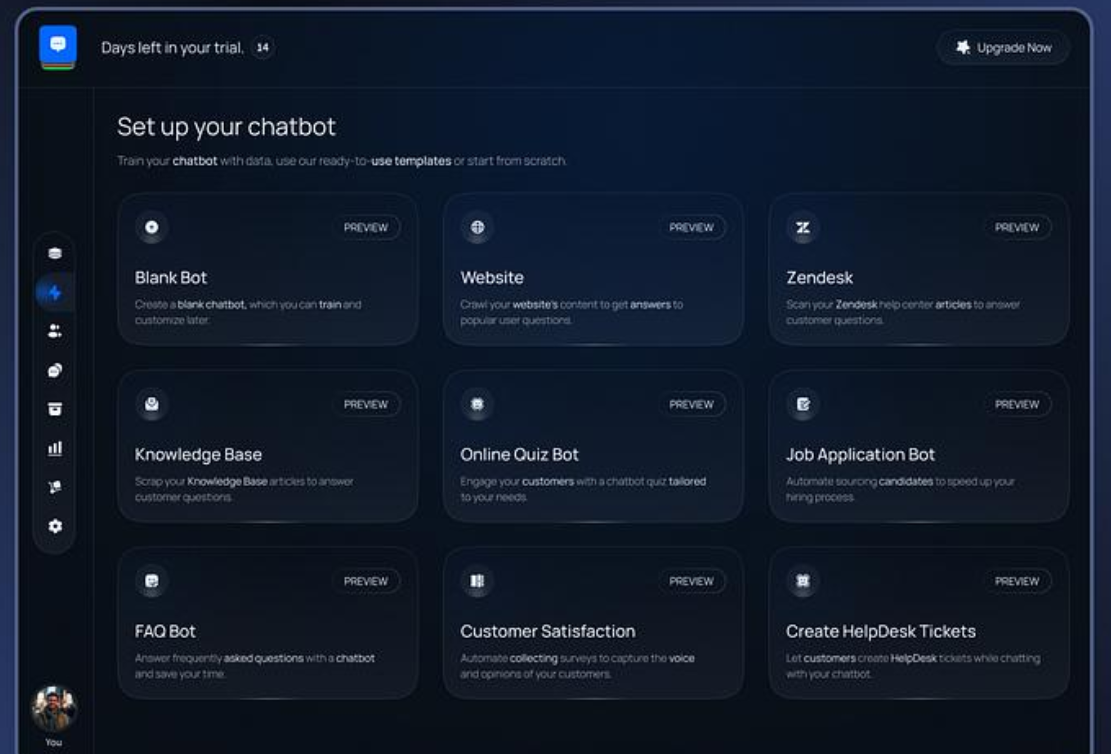This screenshot has width=1111, height=754.
Task: Preview the Blank Bot template
Action: pos(366,227)
